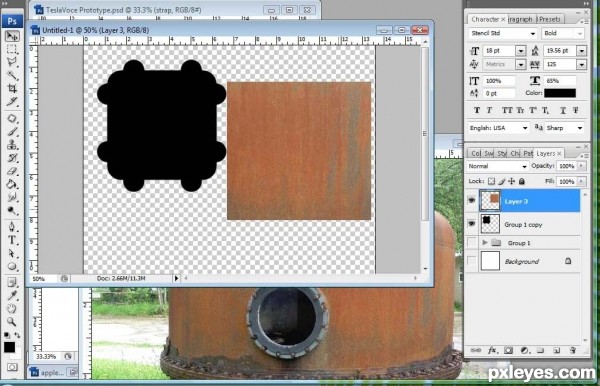
Task: Select the Zoom tool
Action: pos(12,321)
